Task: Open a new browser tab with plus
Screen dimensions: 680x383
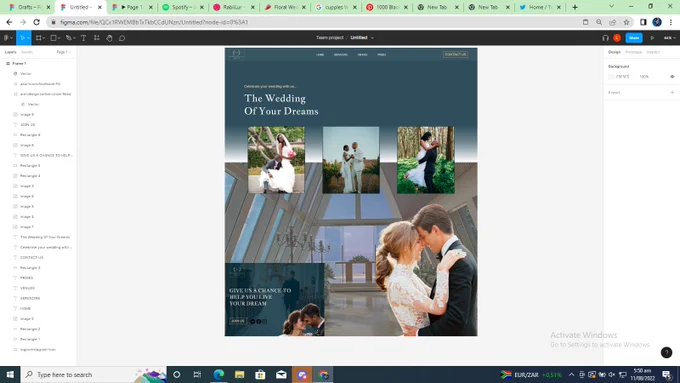Action: coord(575,7)
